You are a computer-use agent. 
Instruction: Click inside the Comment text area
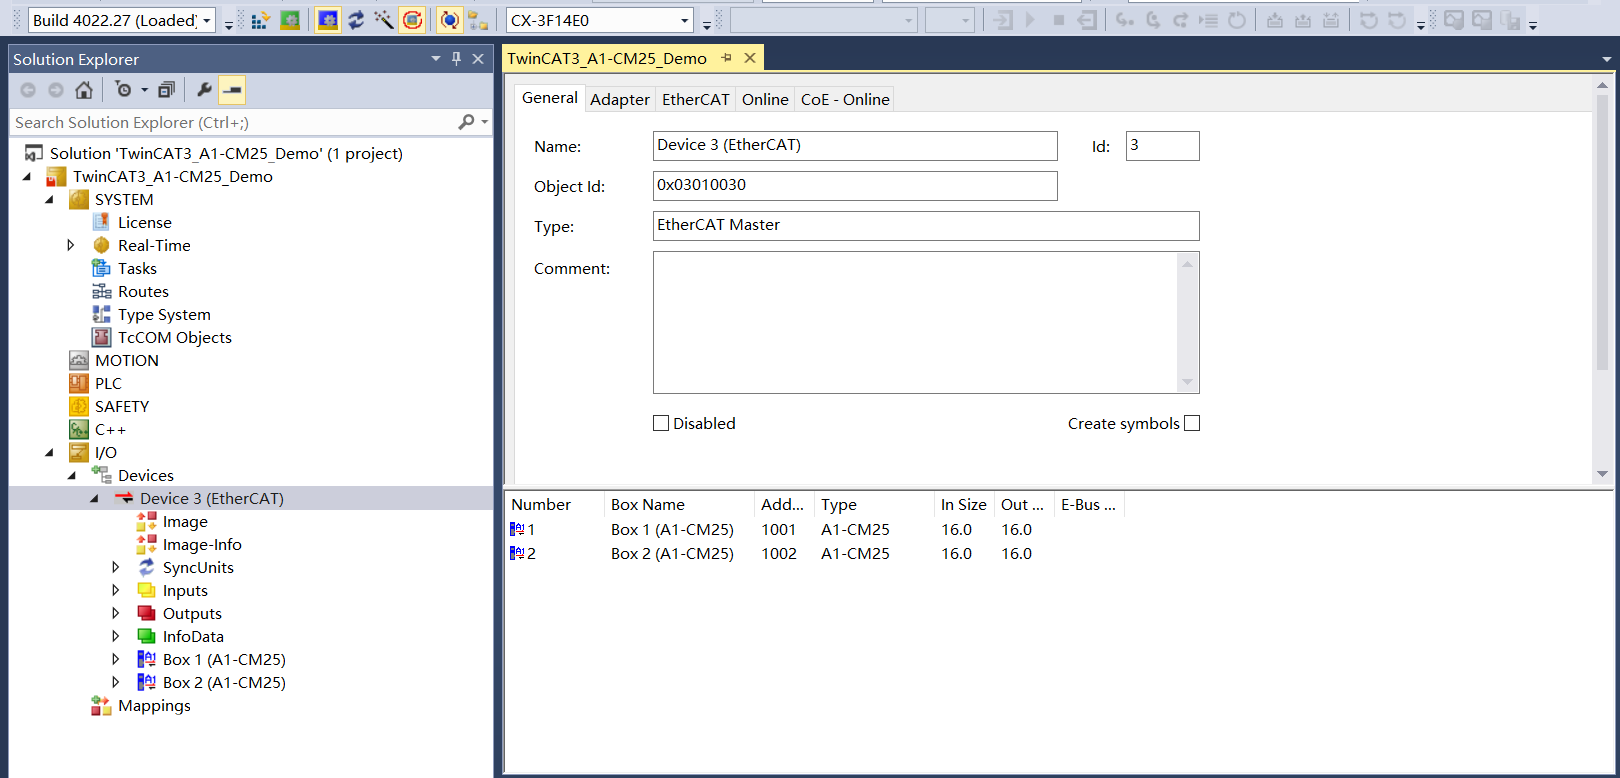coord(915,322)
